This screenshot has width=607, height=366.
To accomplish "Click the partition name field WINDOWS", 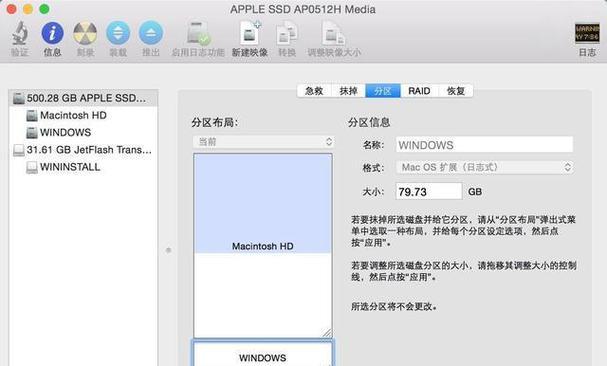I will pyautogui.click(x=484, y=145).
